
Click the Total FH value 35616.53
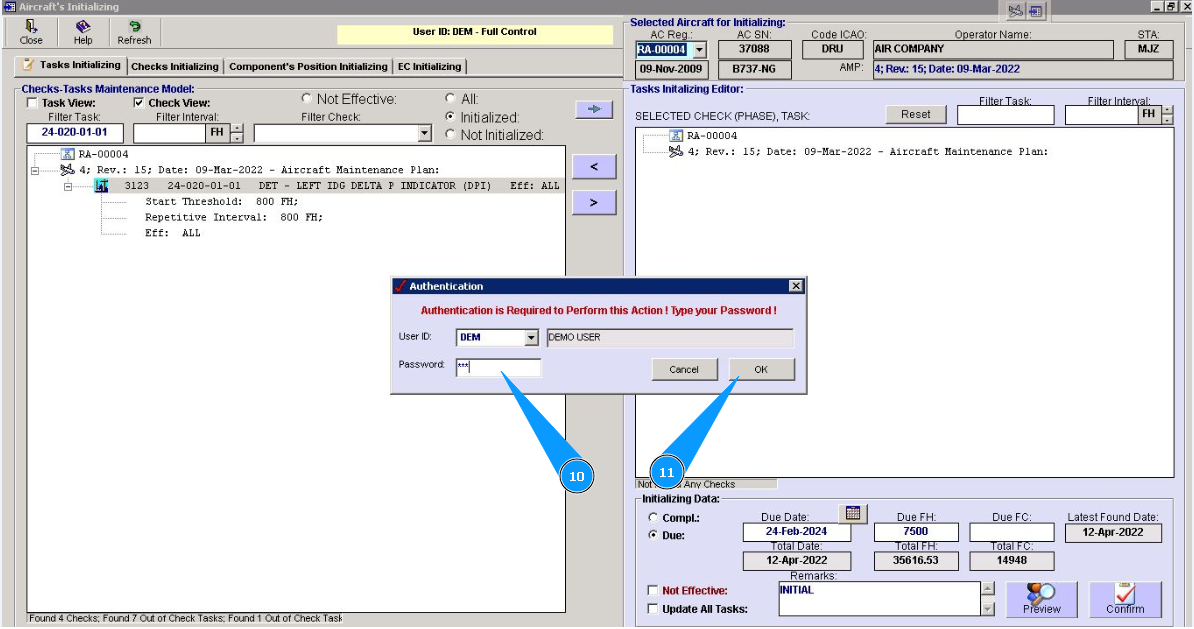click(x=915, y=560)
